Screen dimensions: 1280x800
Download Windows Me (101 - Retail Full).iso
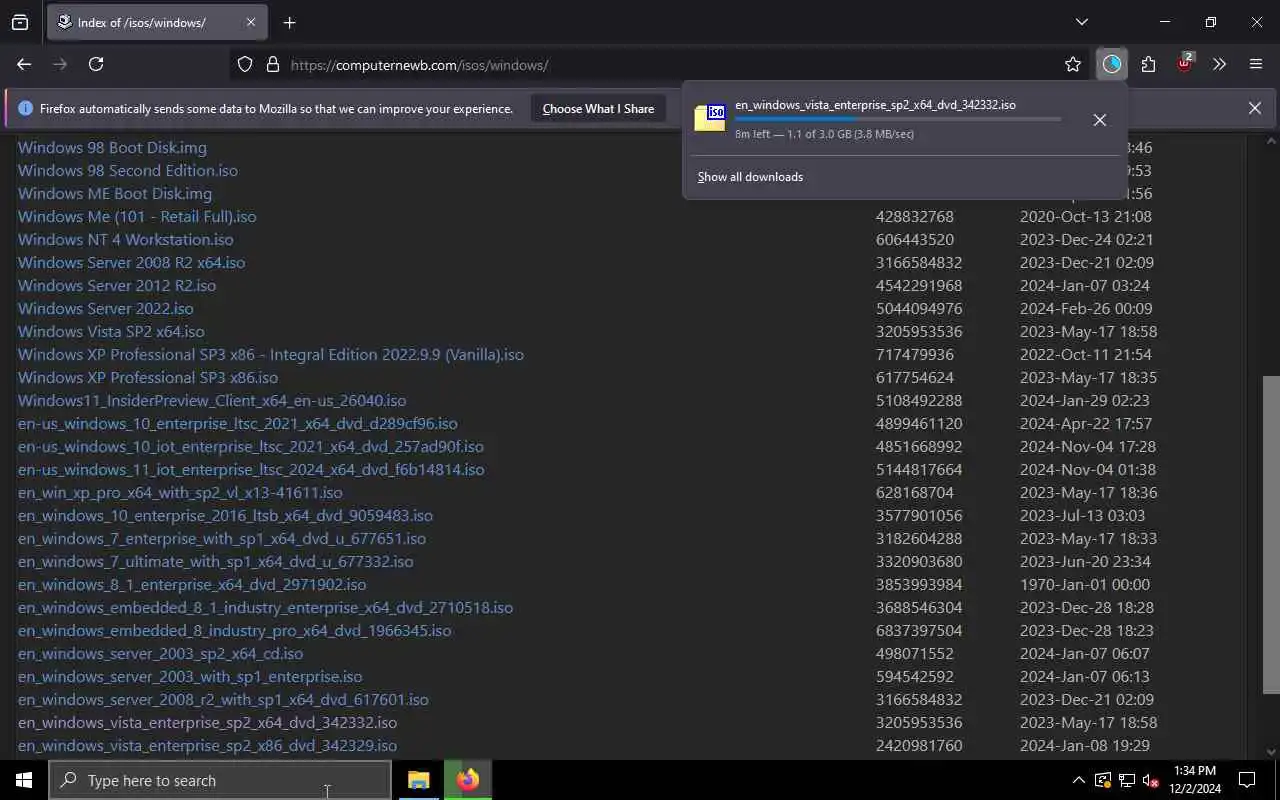coord(137,216)
